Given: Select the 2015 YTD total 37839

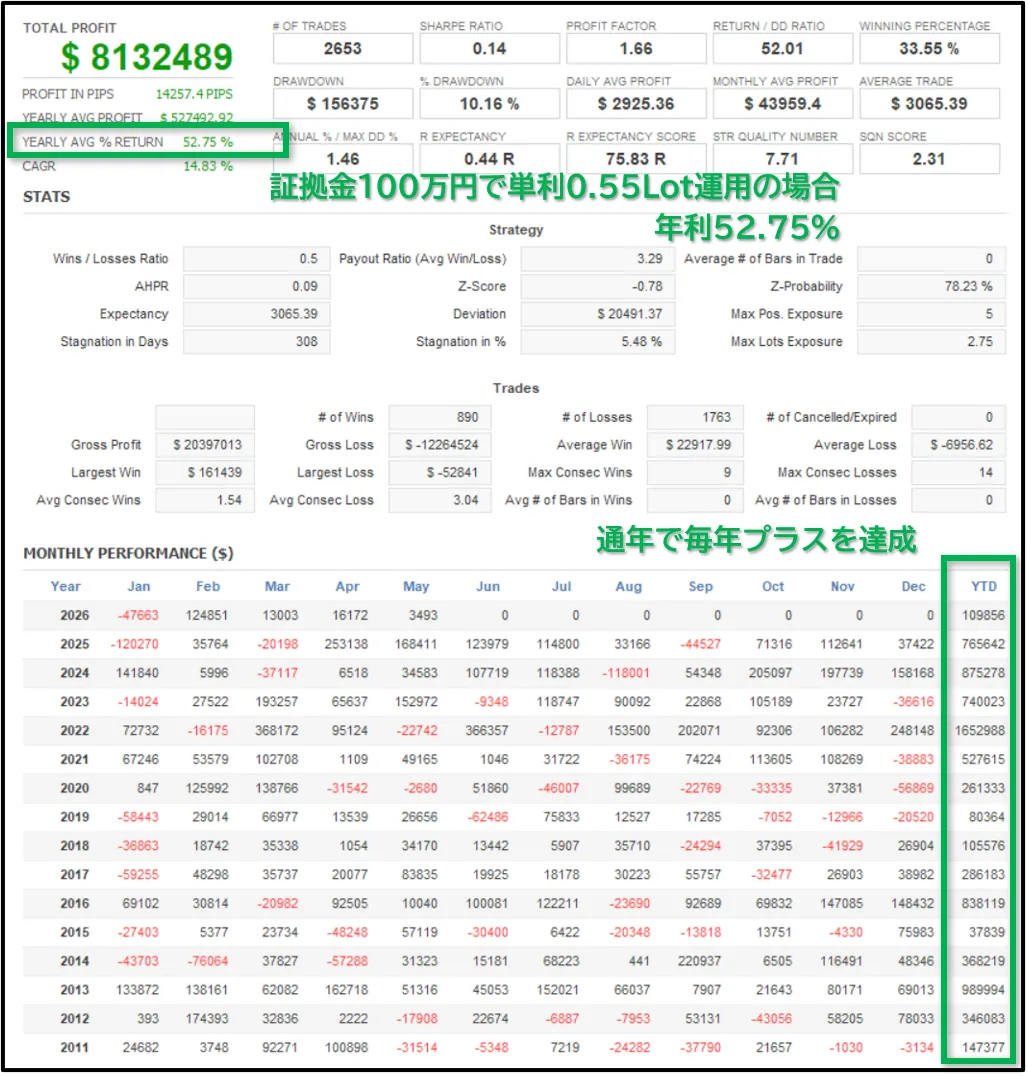Looking at the screenshot, I should click(987, 933).
